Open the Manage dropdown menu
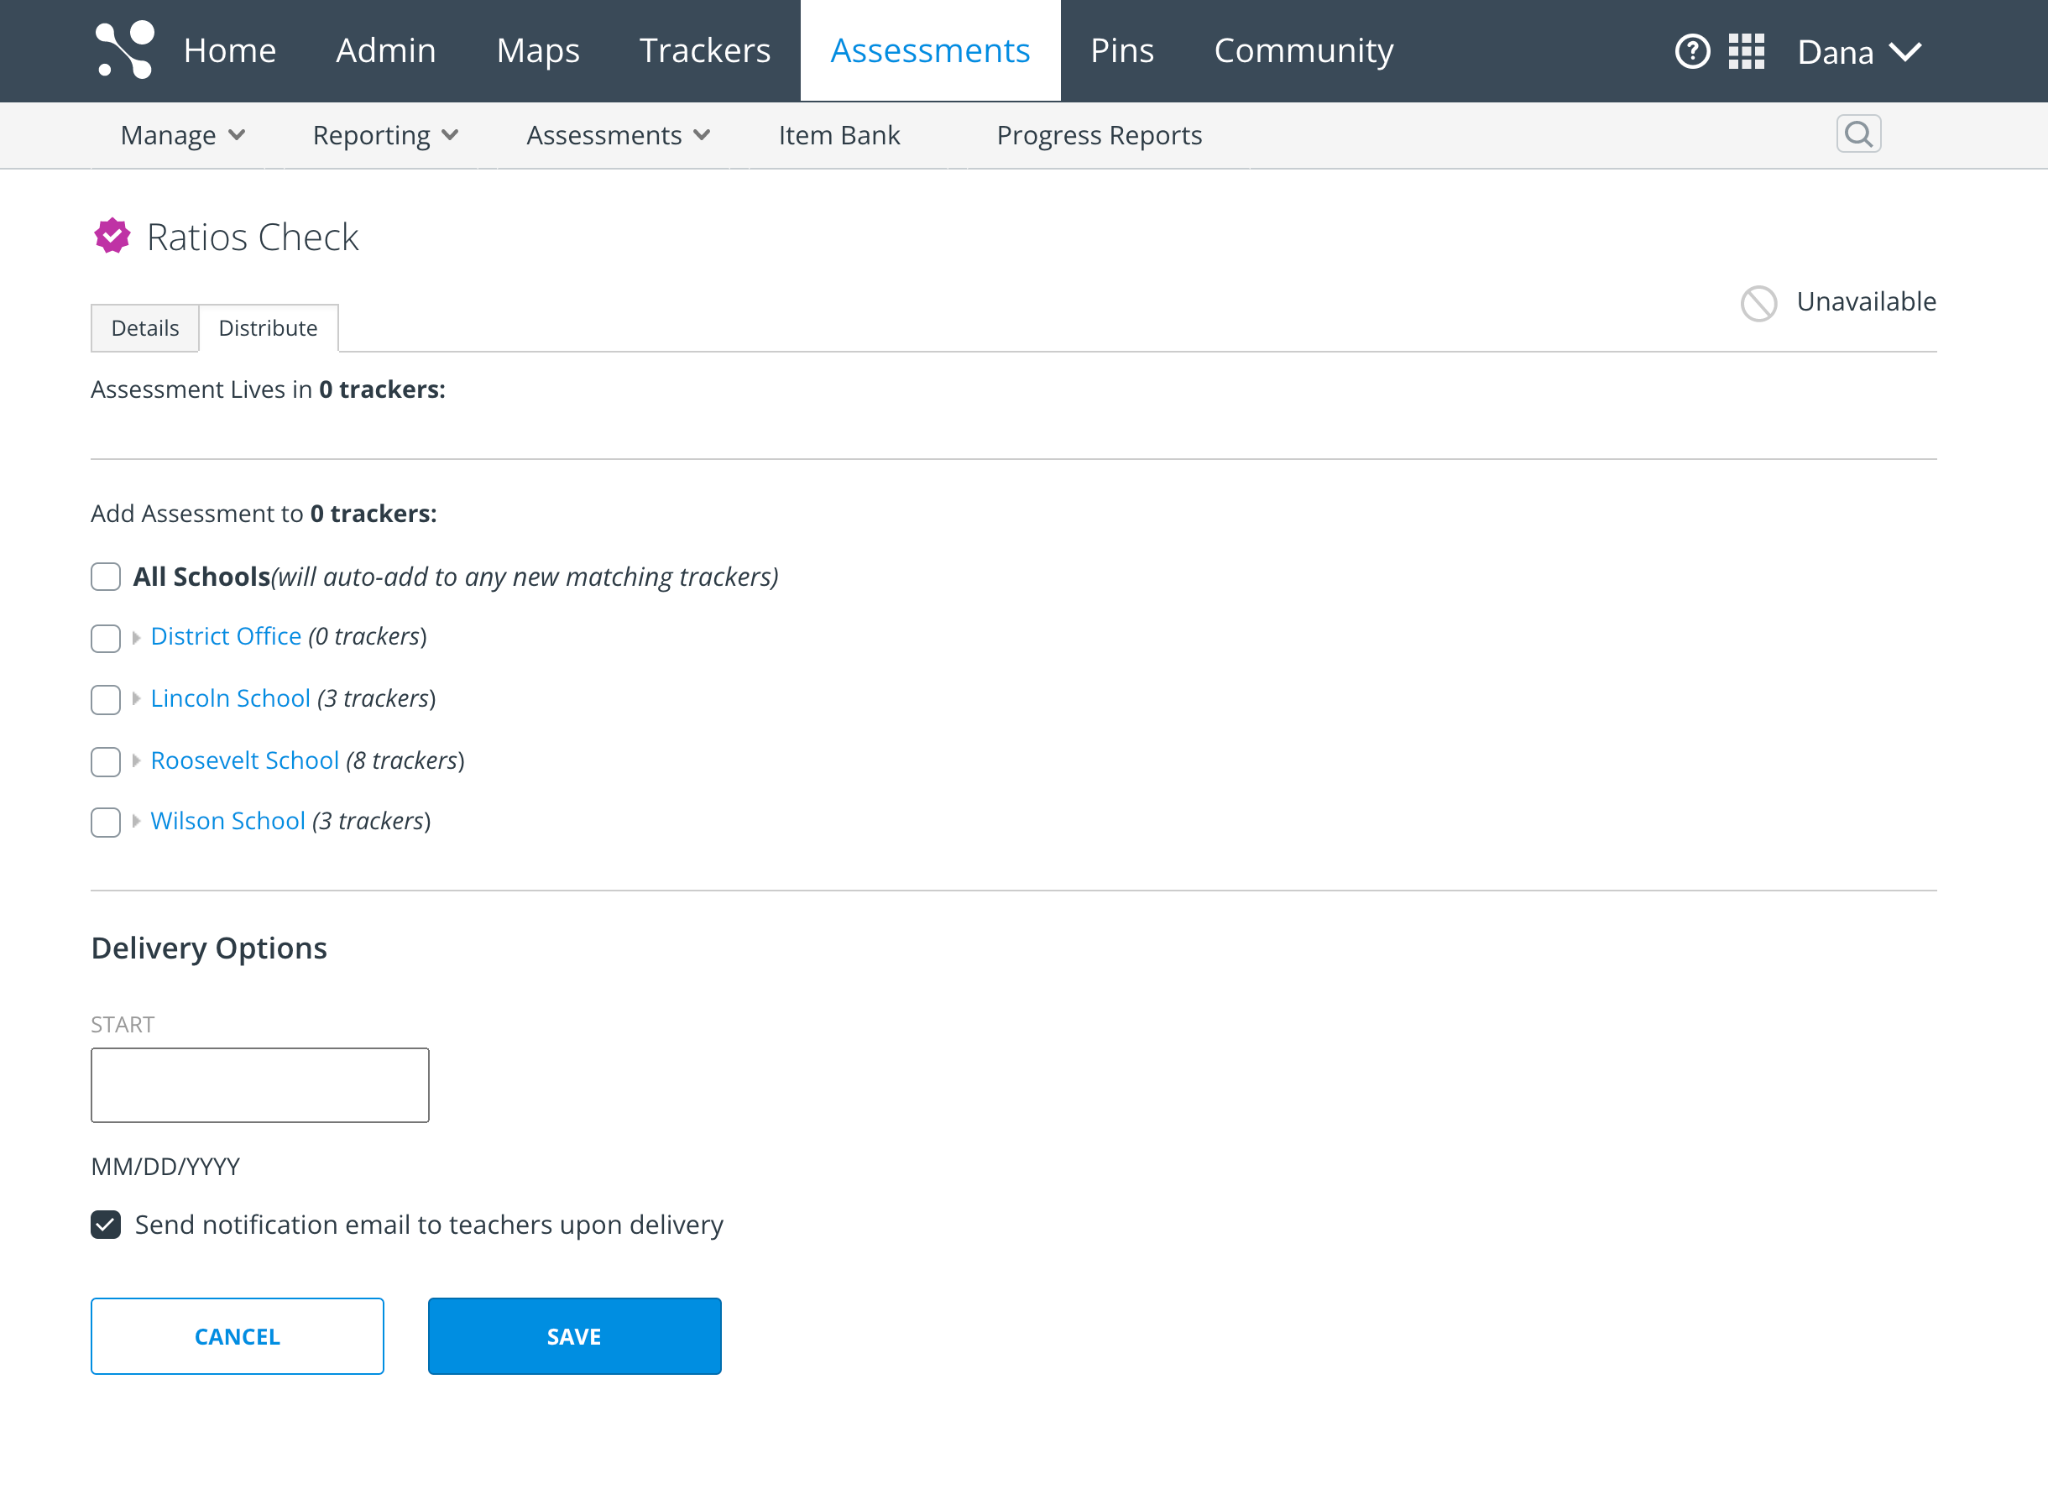 tap(182, 135)
